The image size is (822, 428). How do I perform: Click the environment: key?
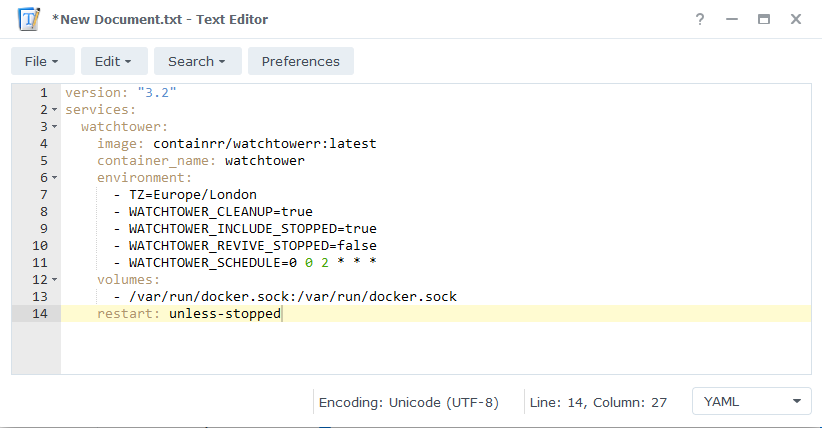(145, 178)
